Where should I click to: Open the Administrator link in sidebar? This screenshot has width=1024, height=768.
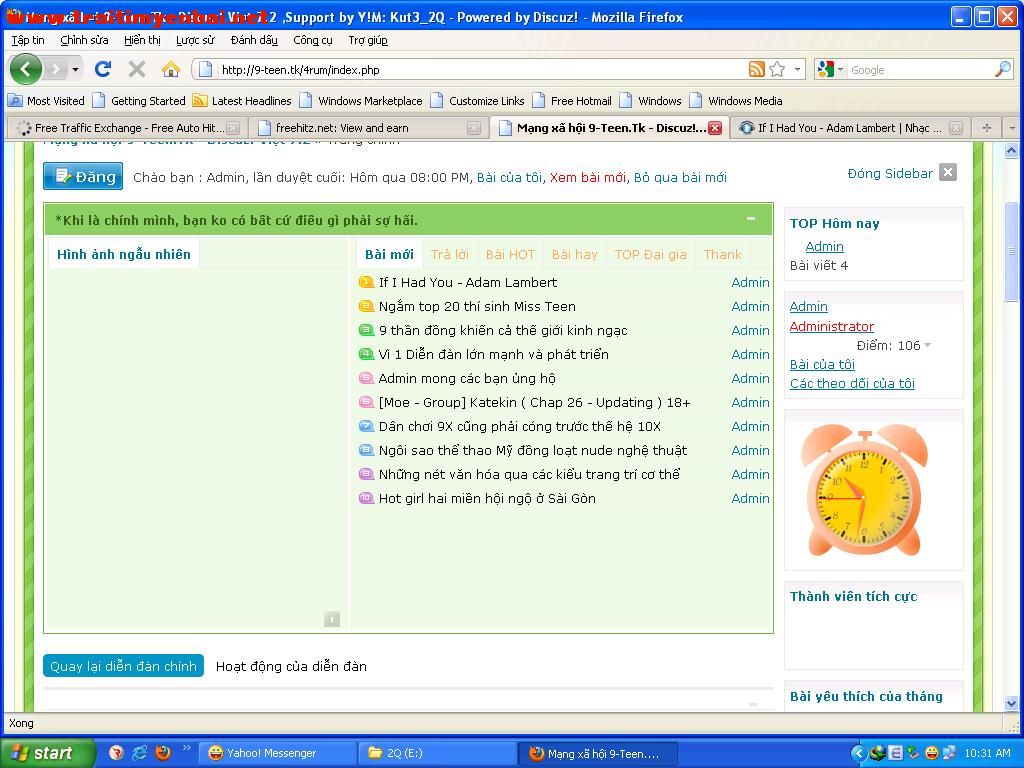(x=831, y=326)
